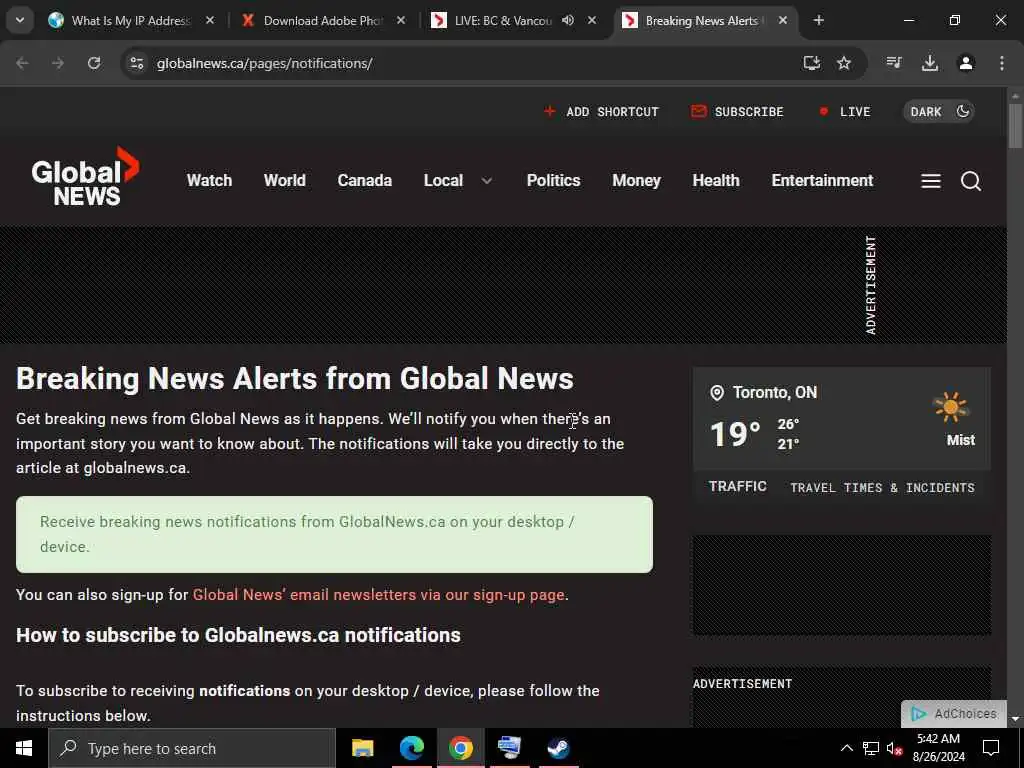Open TRAVEL TIMES & INCIDENTS link
The width and height of the screenshot is (1024, 768).
(x=882, y=488)
